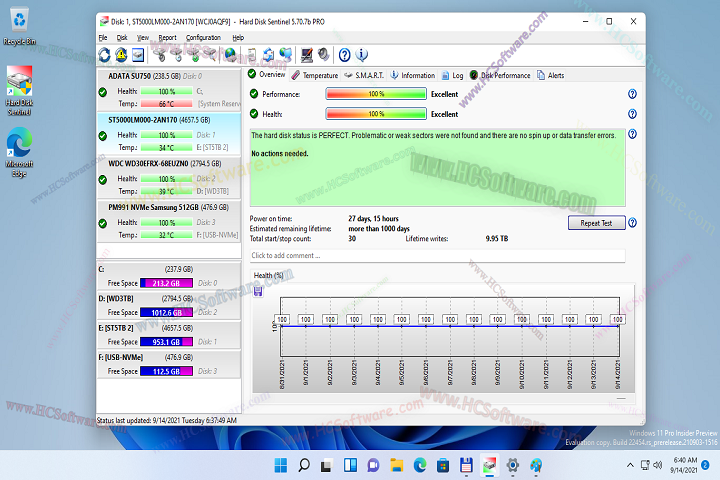Click the '27 days, 15 hours' power on value
The height and width of the screenshot is (480, 720).
[373, 219]
